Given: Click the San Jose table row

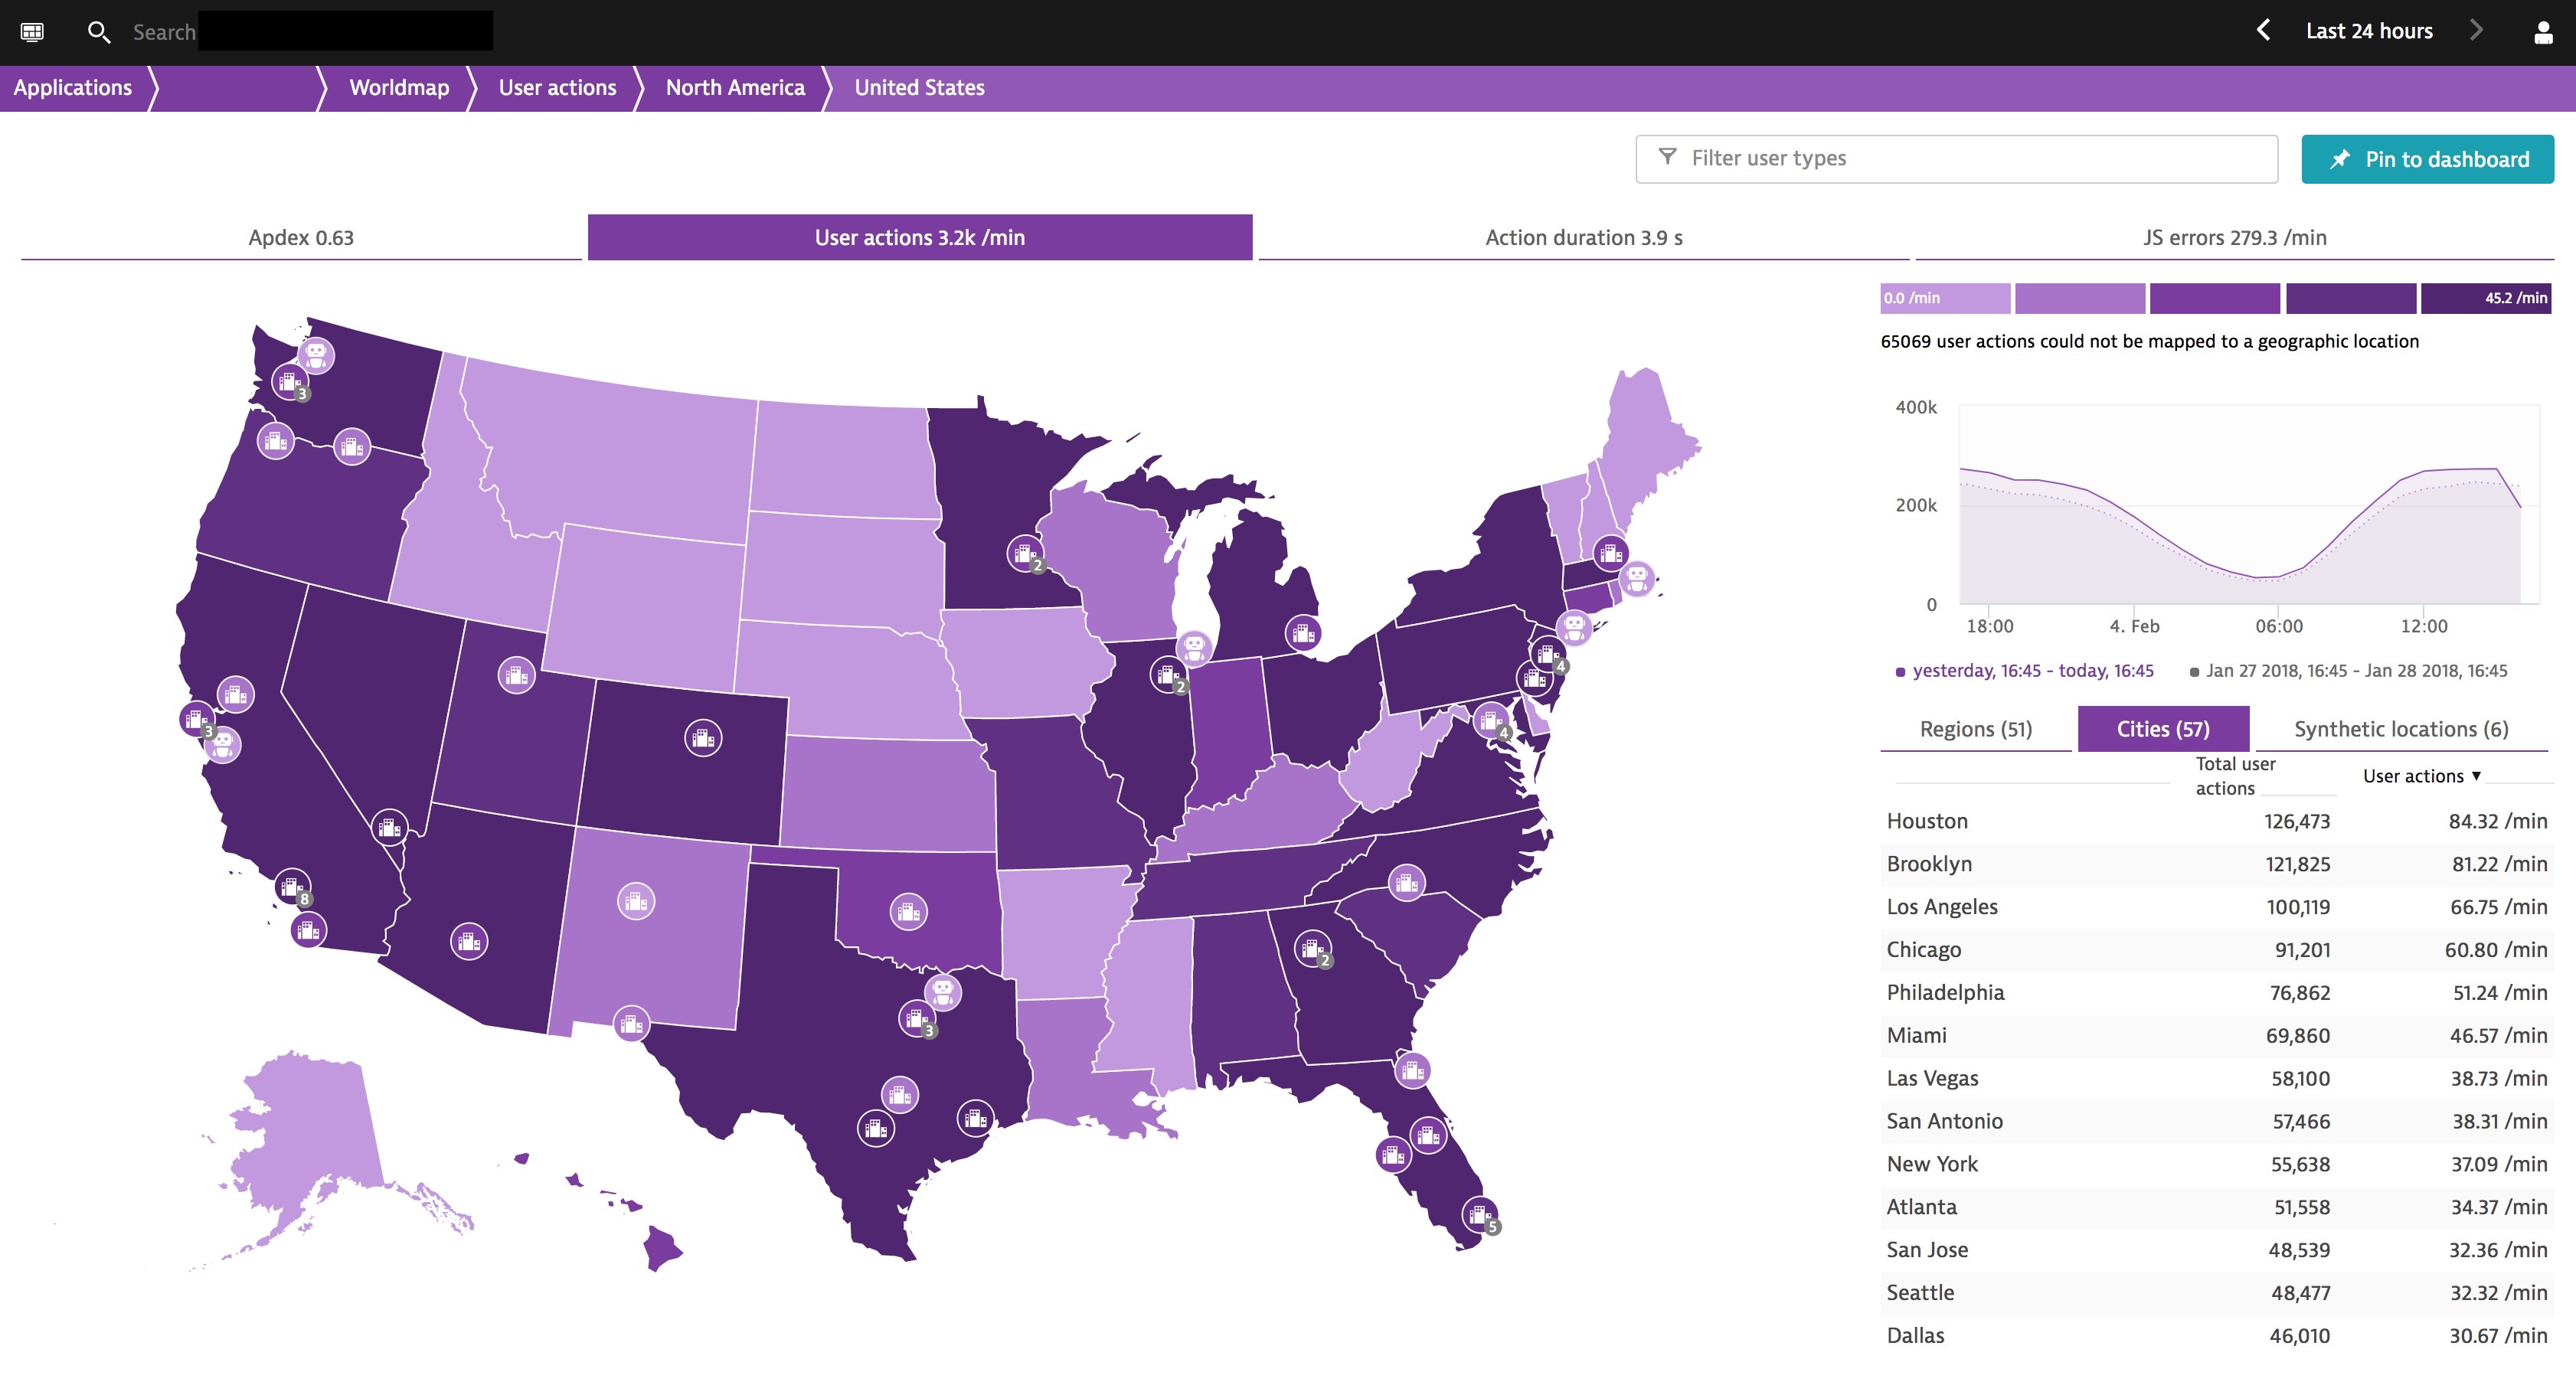Looking at the screenshot, I should click(2217, 1250).
